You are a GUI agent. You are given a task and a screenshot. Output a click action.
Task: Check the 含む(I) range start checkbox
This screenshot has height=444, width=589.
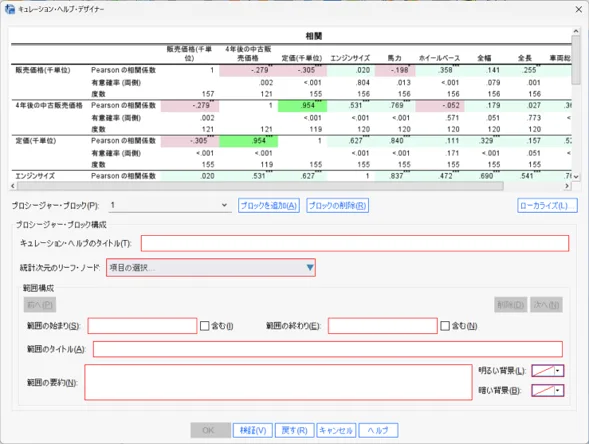tap(204, 326)
